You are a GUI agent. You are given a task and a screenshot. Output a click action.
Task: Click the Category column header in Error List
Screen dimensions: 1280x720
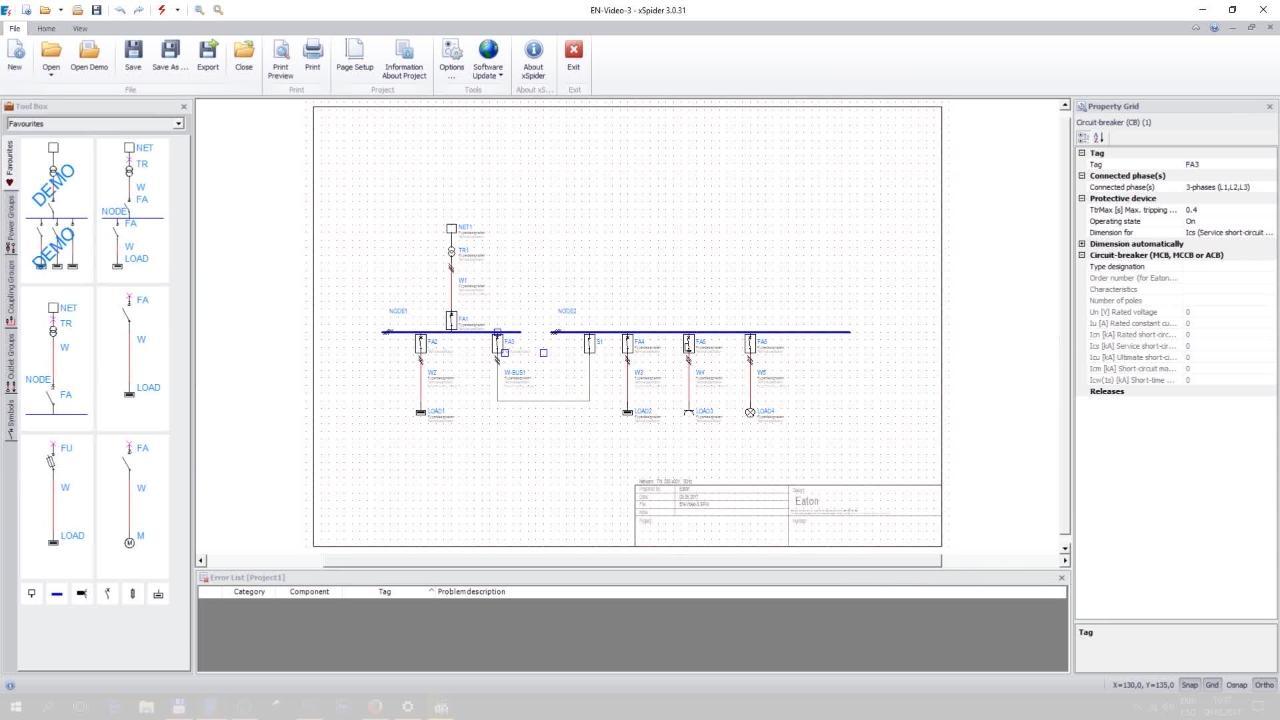[x=249, y=592]
